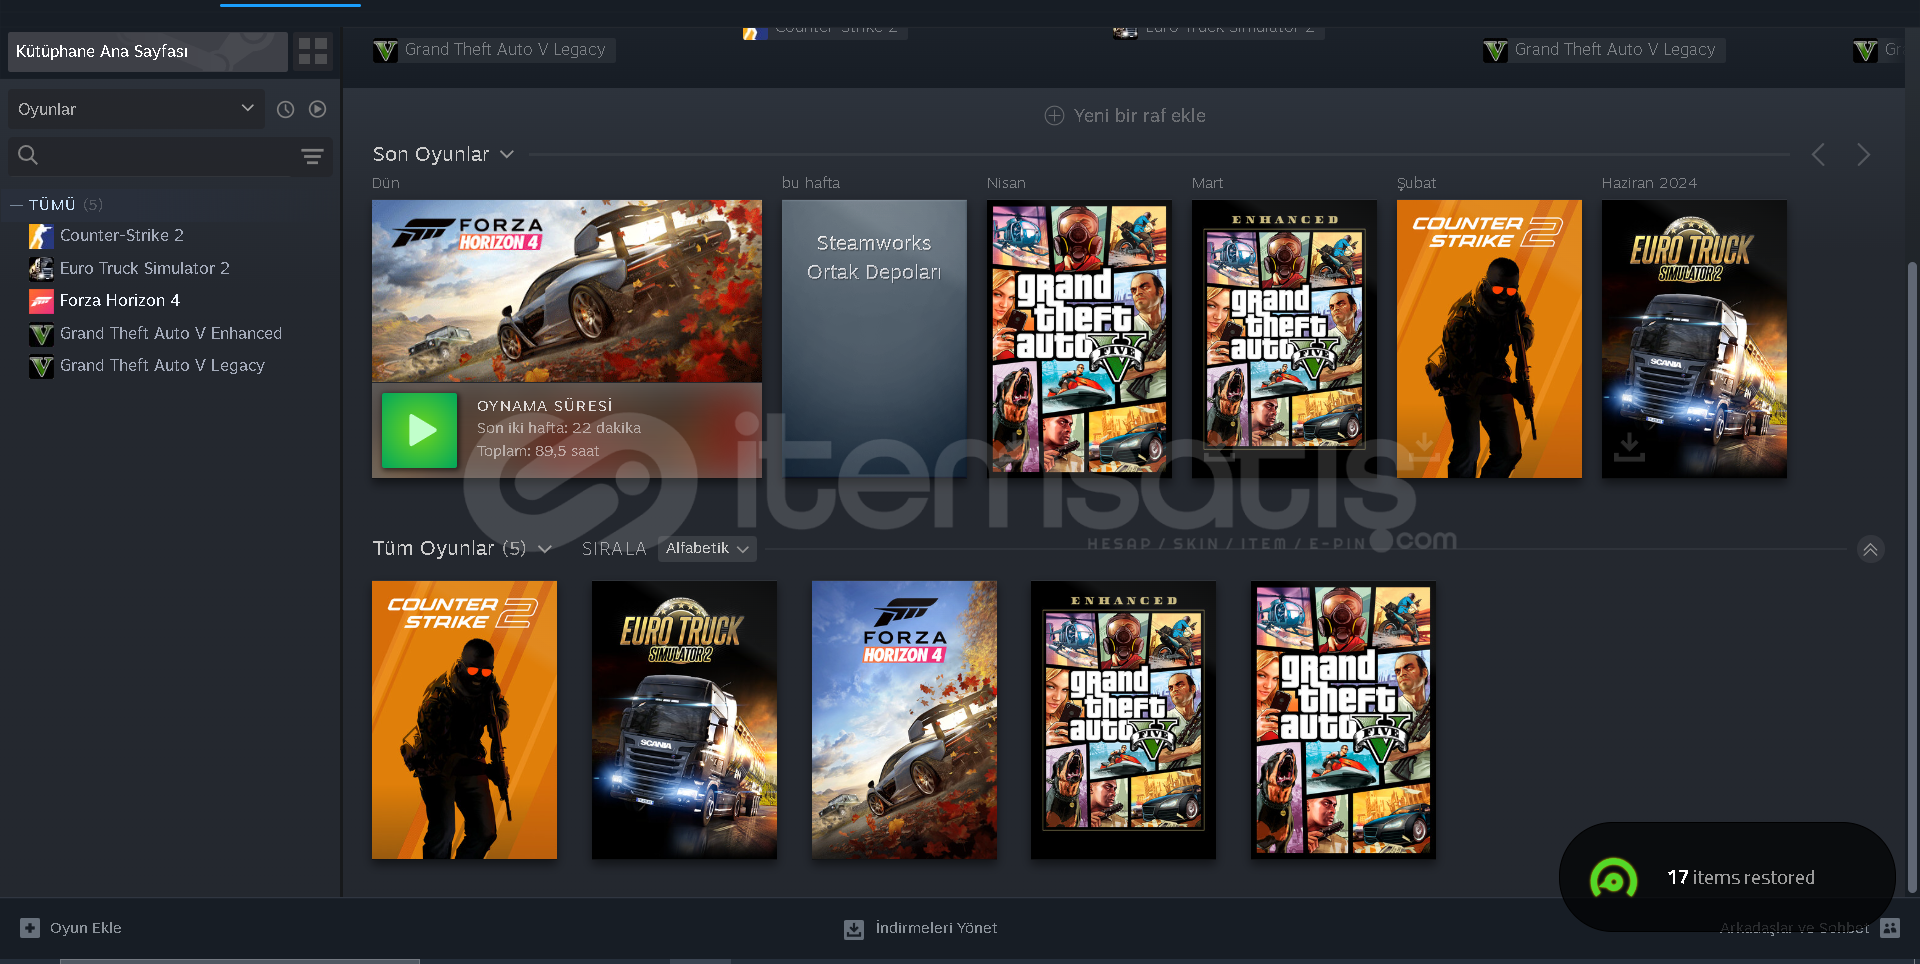This screenshot has height=964, width=1920.
Task: Switch library to grid view icon
Action: click(313, 51)
